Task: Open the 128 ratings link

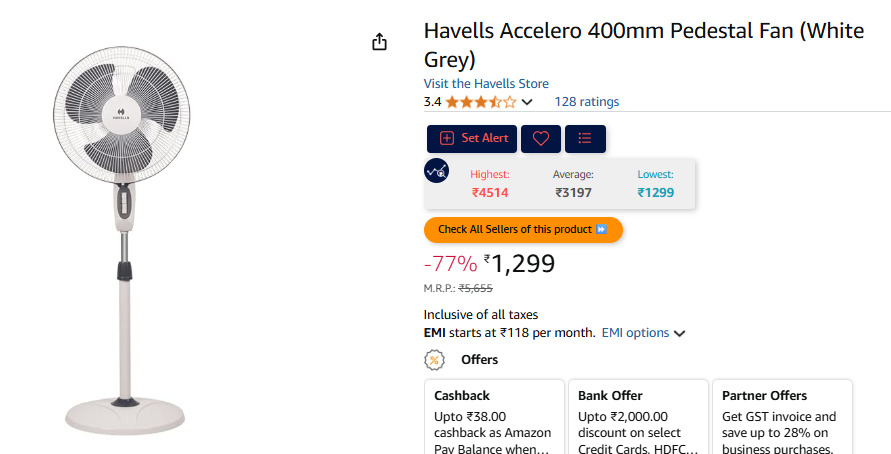Action: (586, 102)
